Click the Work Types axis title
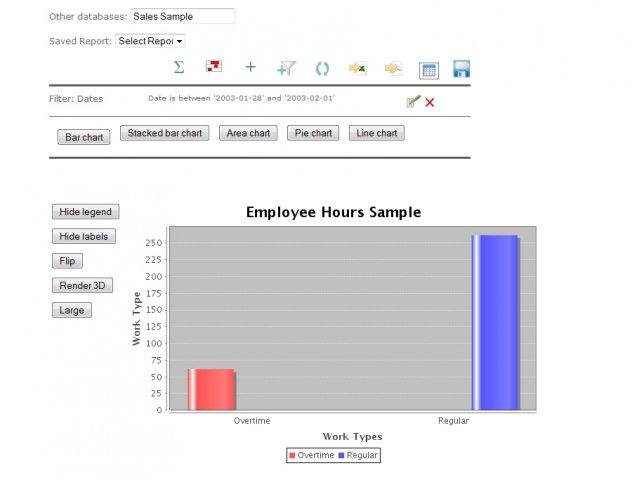The image size is (632, 480). [353, 436]
